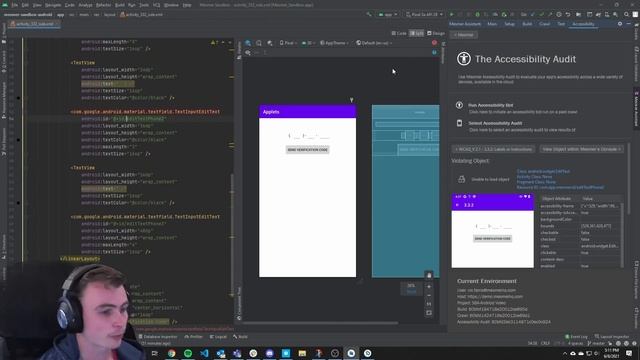Click the violating object screenshot thumbnail
The width and height of the screenshot is (640, 360).
492,231
